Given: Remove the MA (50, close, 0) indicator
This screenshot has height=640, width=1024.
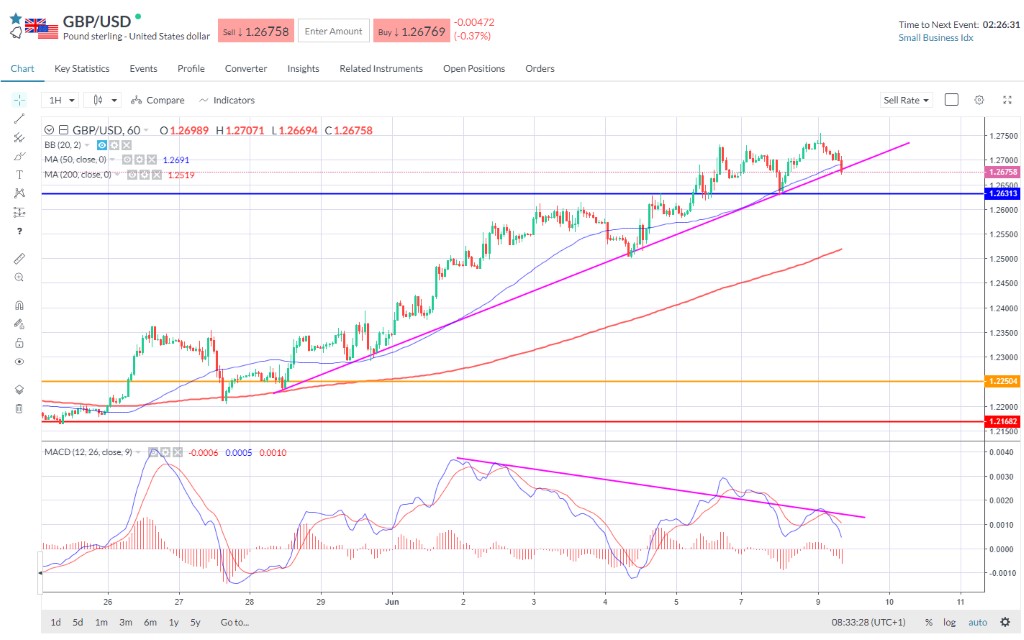Looking at the screenshot, I should tap(151, 159).
